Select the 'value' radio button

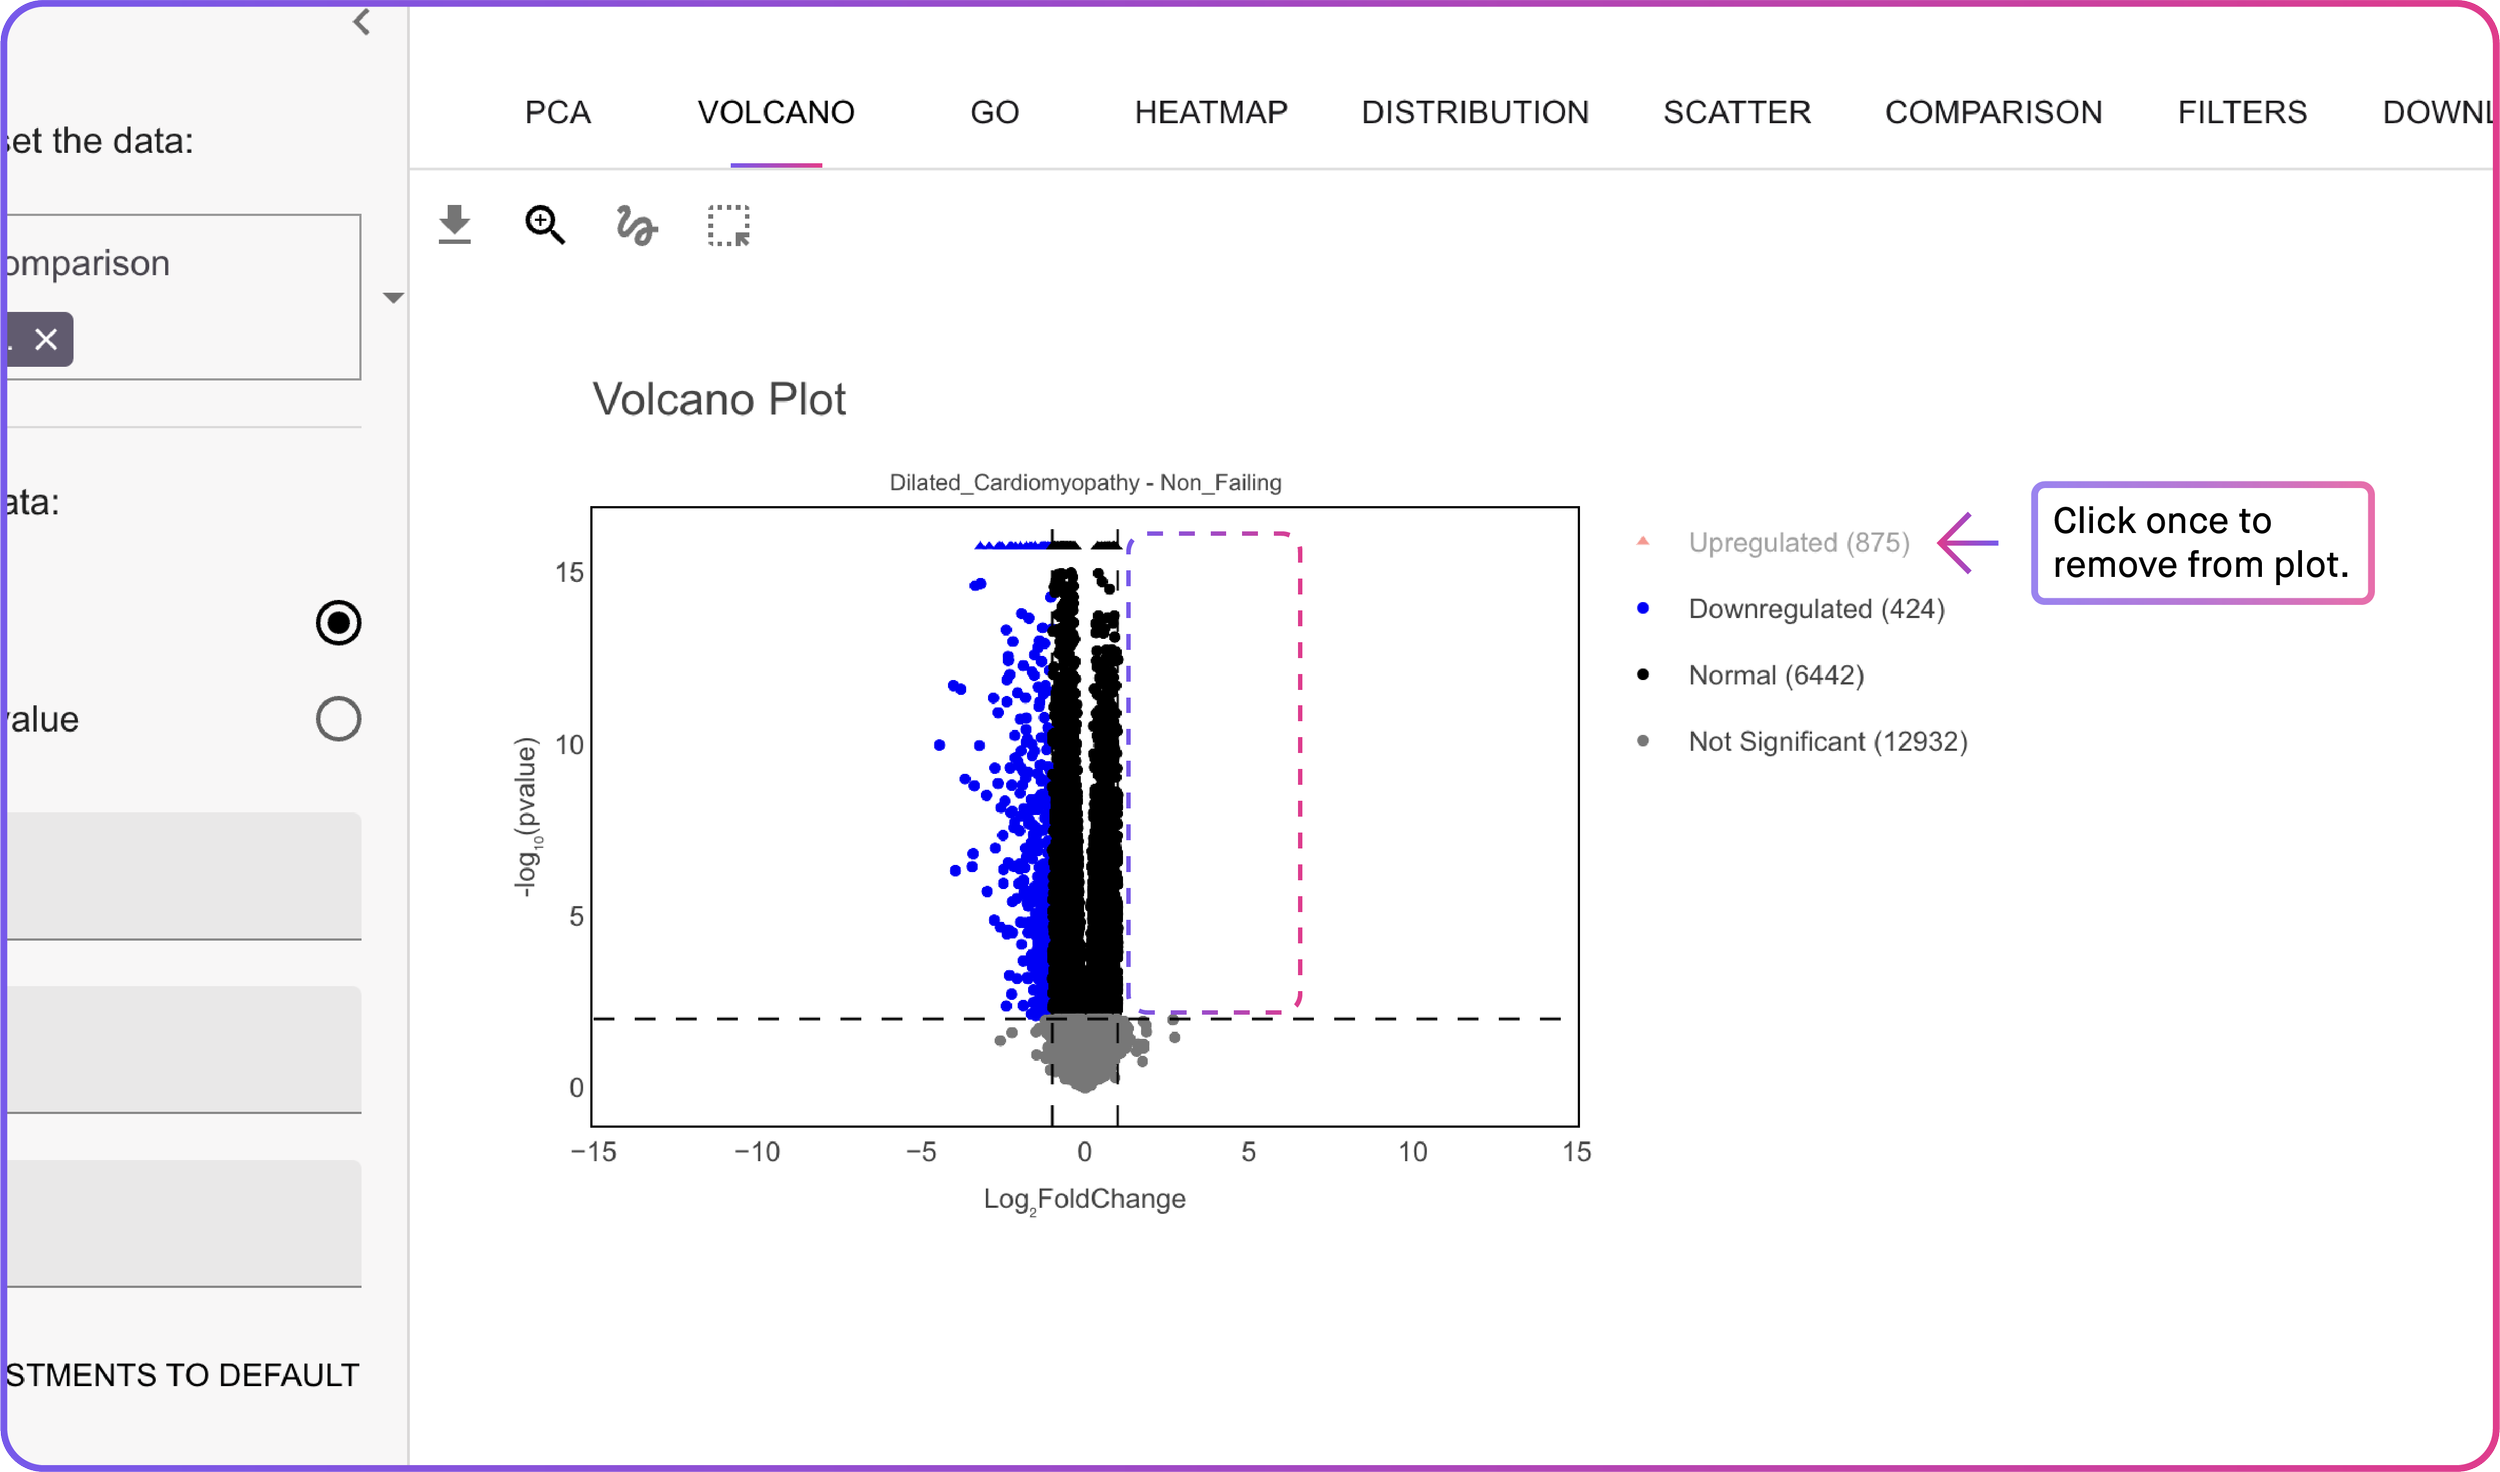(337, 718)
